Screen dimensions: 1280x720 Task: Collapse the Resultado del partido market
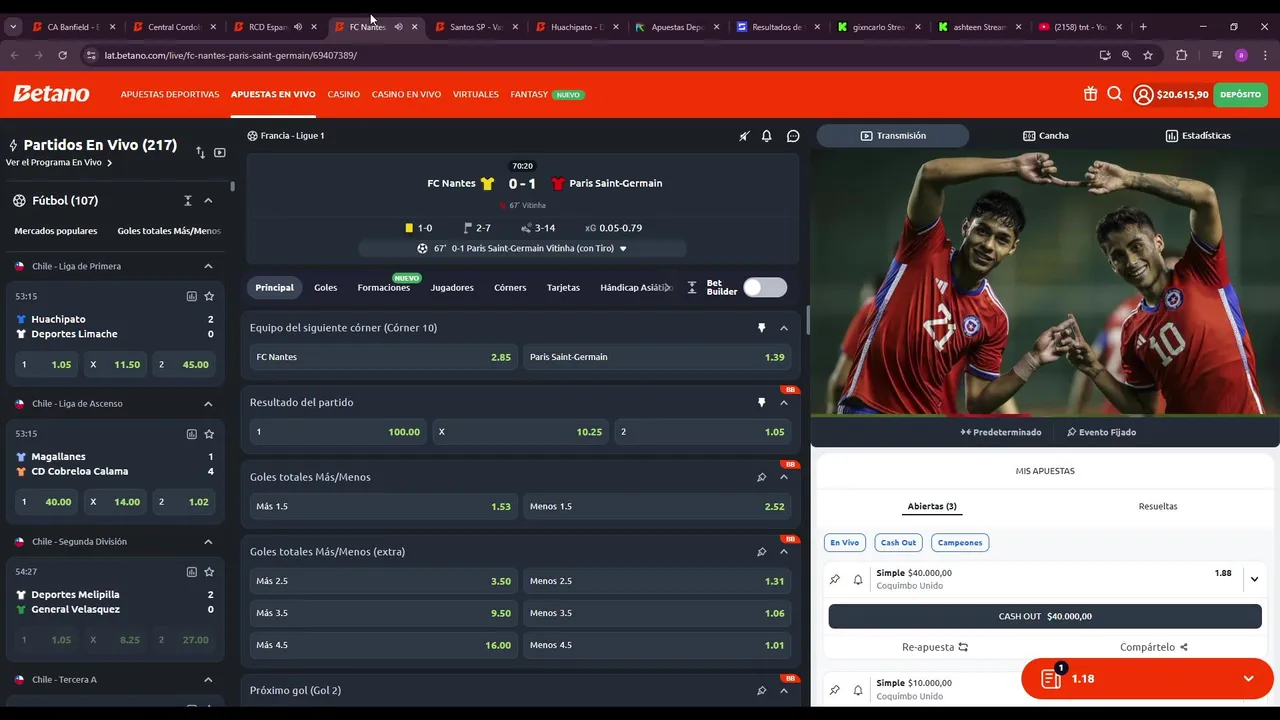tap(784, 403)
